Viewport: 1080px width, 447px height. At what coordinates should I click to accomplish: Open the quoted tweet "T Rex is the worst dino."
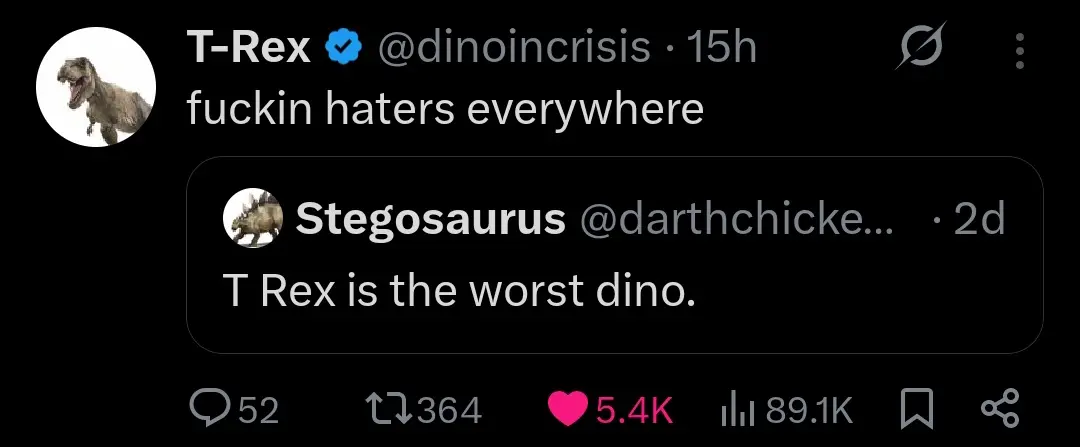457,290
